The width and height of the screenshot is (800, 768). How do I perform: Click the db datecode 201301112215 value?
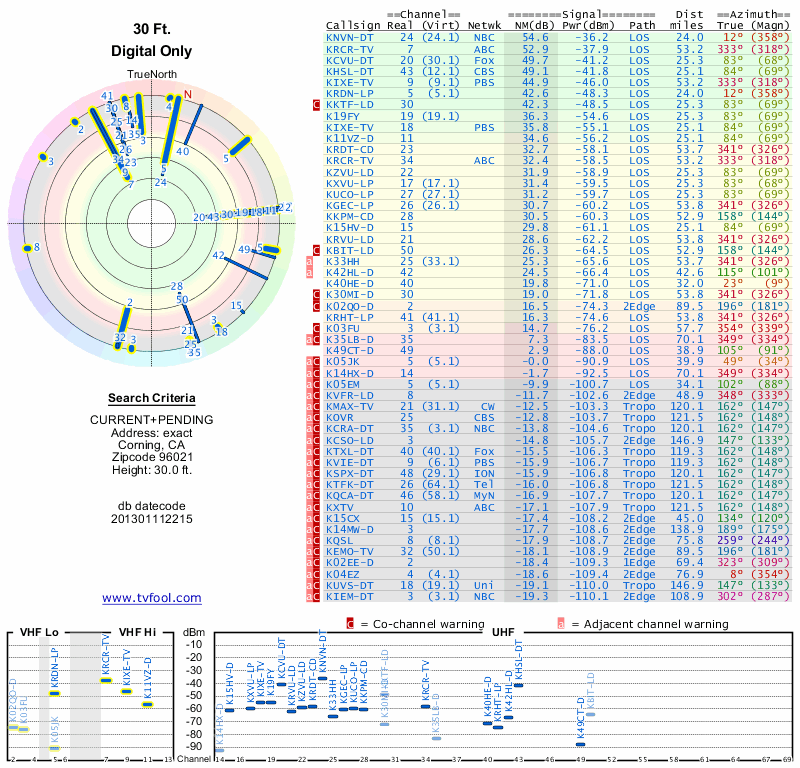click(152, 519)
